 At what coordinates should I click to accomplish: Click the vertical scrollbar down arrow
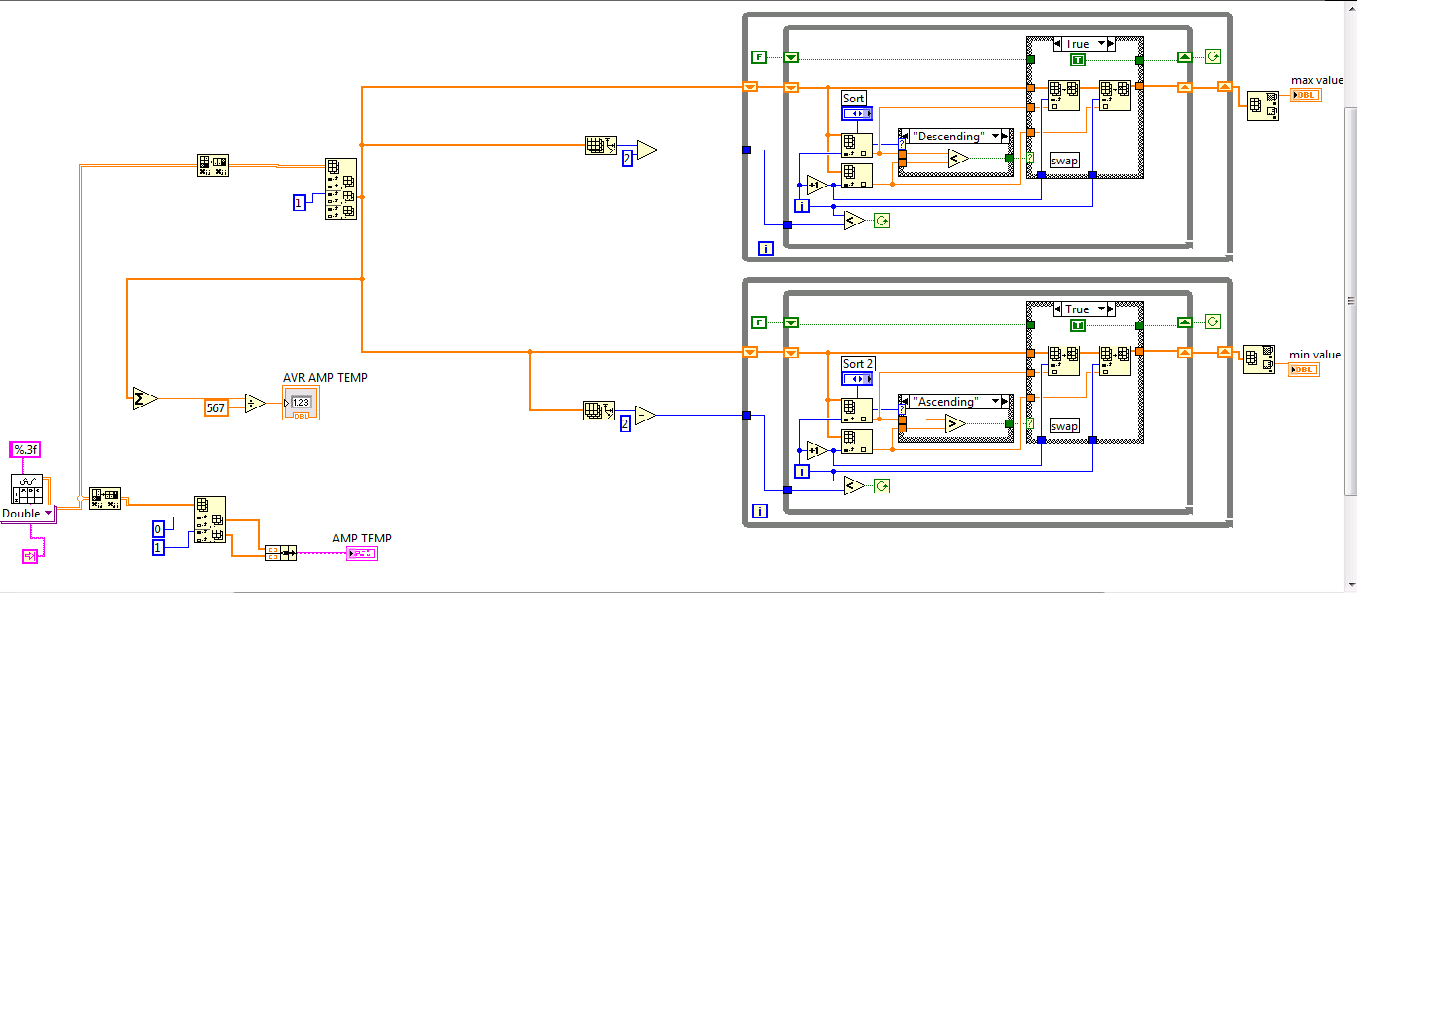(1351, 584)
